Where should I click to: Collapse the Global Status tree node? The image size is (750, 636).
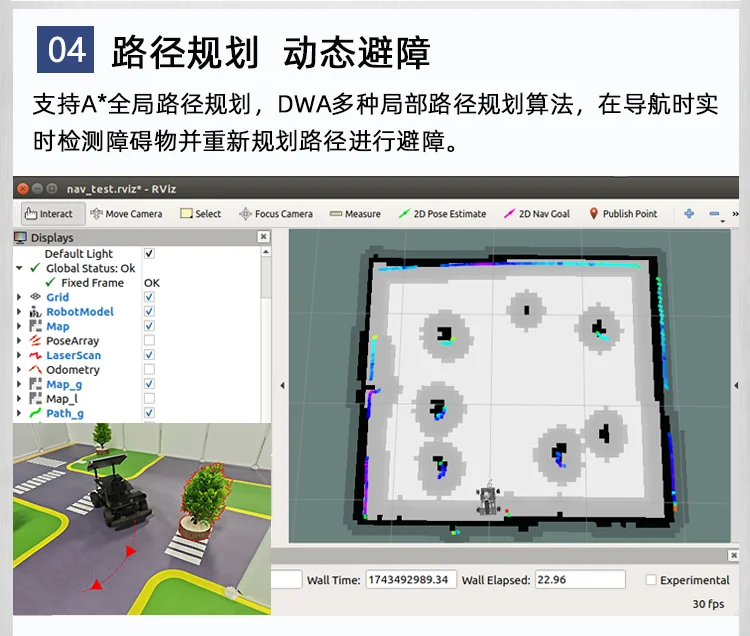click(19, 268)
